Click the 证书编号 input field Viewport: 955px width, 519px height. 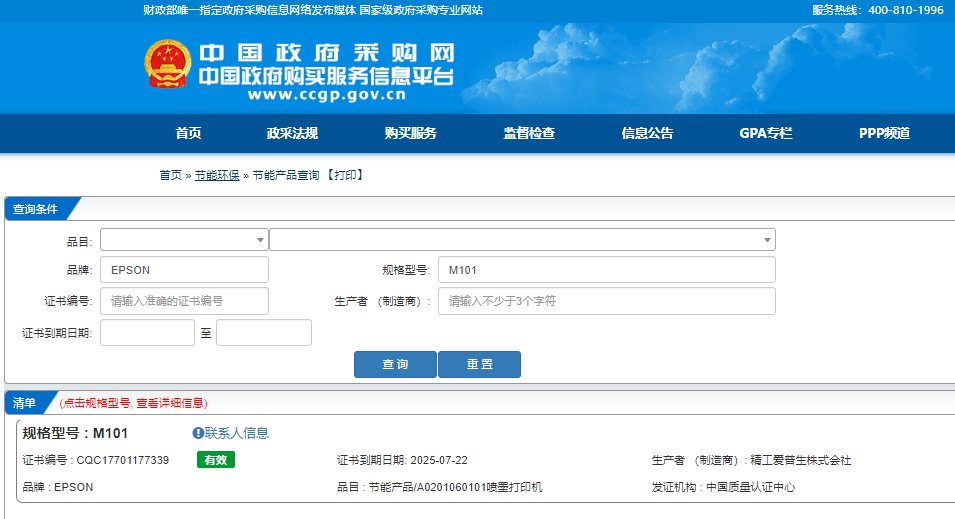(184, 301)
